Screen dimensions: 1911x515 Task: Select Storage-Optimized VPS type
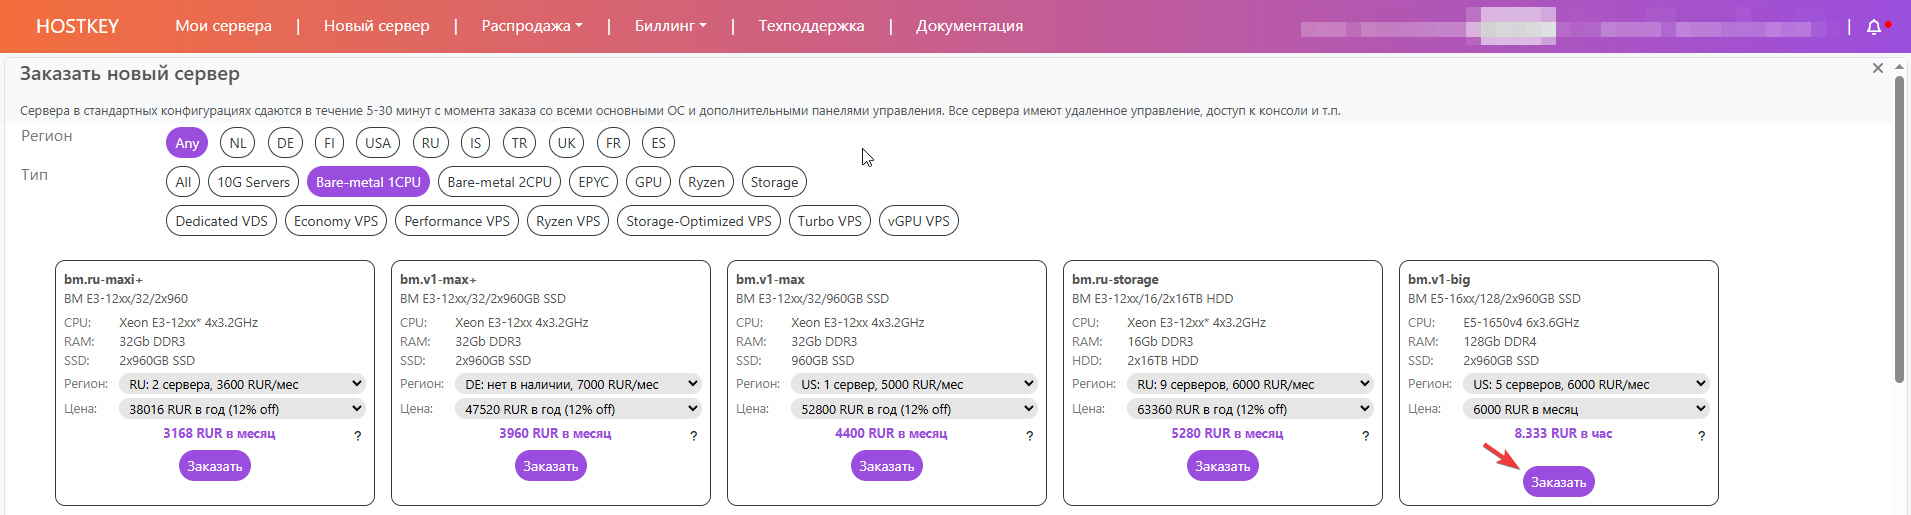[699, 221]
